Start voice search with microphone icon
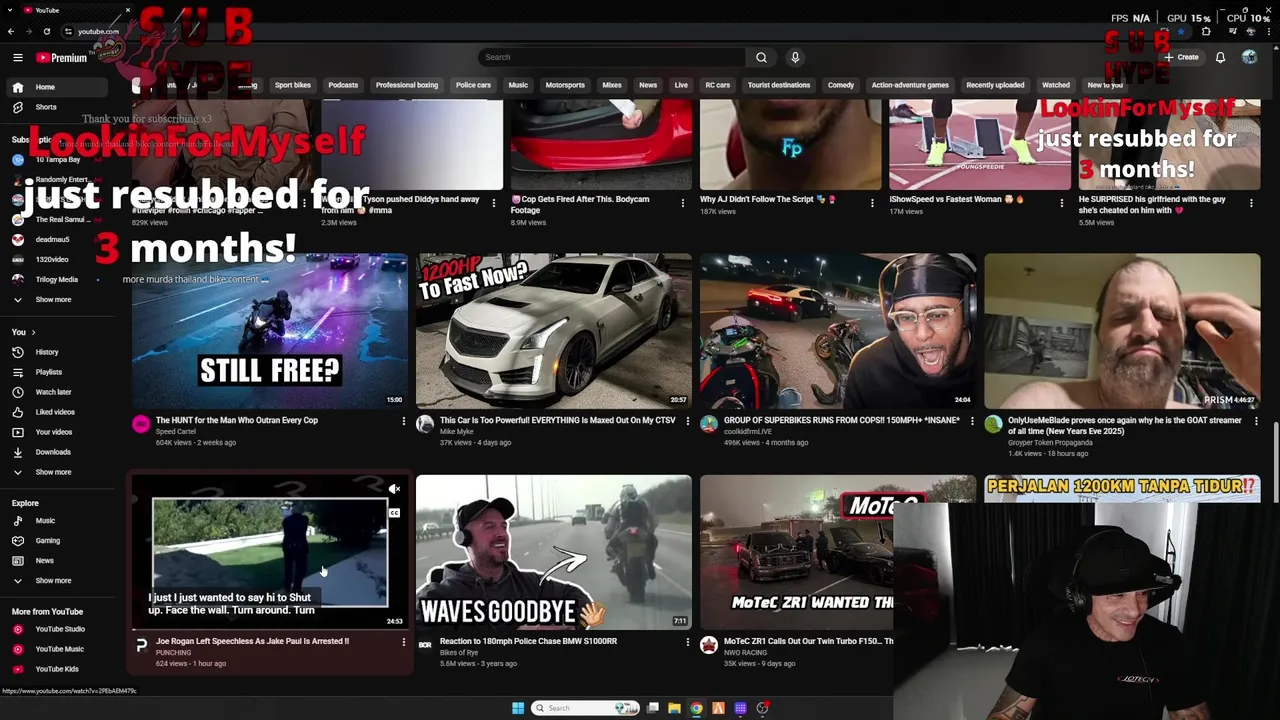This screenshot has height=720, width=1280. pyautogui.click(x=795, y=57)
